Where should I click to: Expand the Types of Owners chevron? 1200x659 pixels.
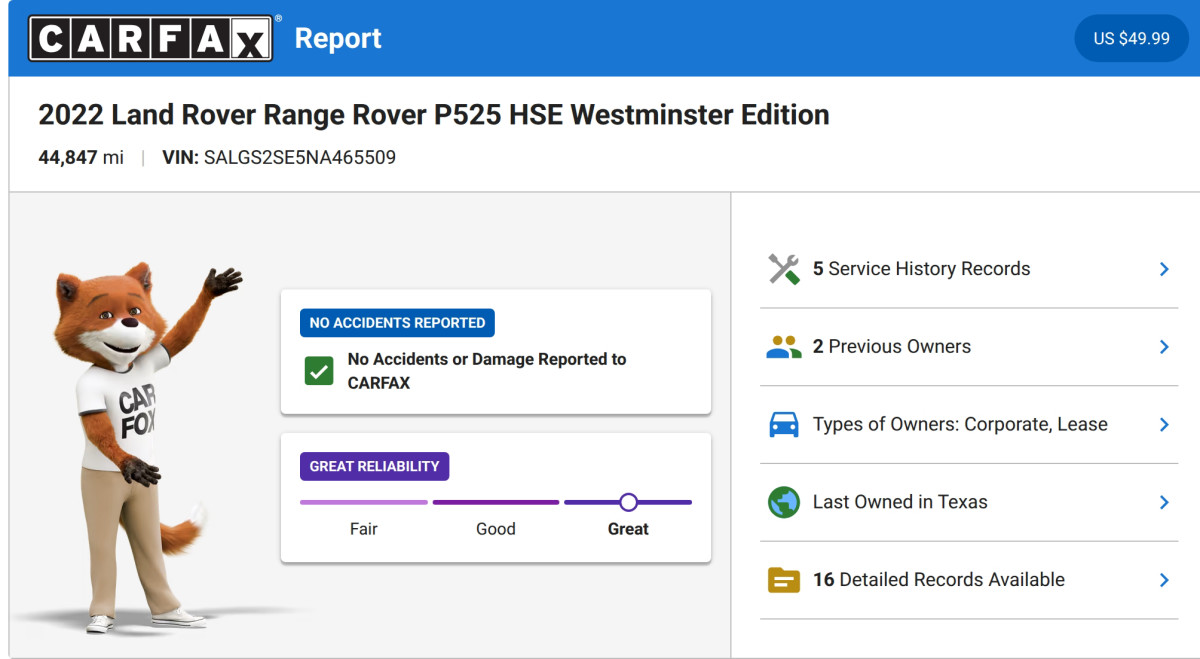1164,424
